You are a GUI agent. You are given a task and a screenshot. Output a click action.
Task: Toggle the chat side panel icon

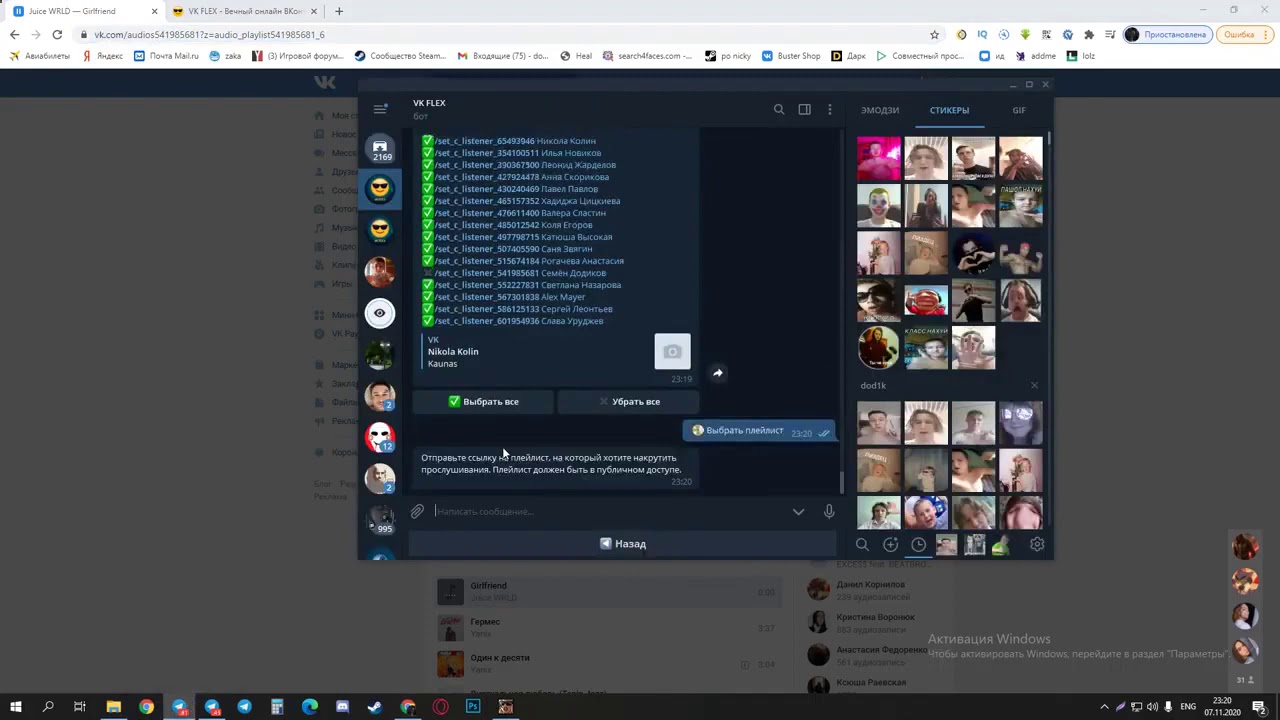coord(804,110)
